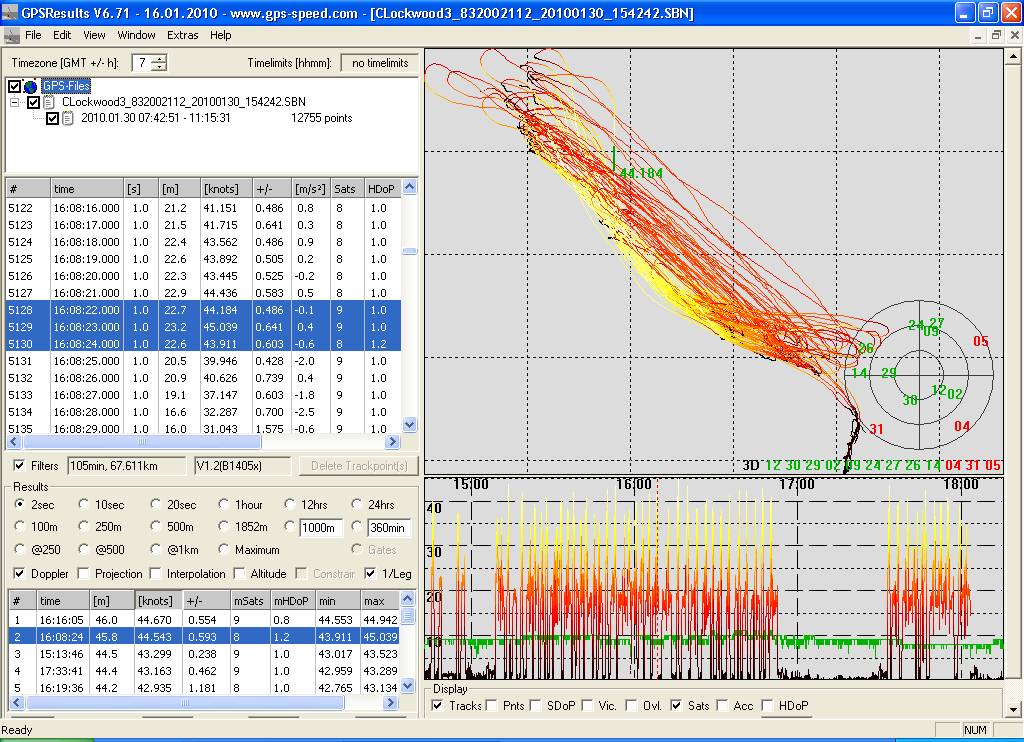
Task: Click the GPSResults application icon in the title bar
Action: point(11,13)
